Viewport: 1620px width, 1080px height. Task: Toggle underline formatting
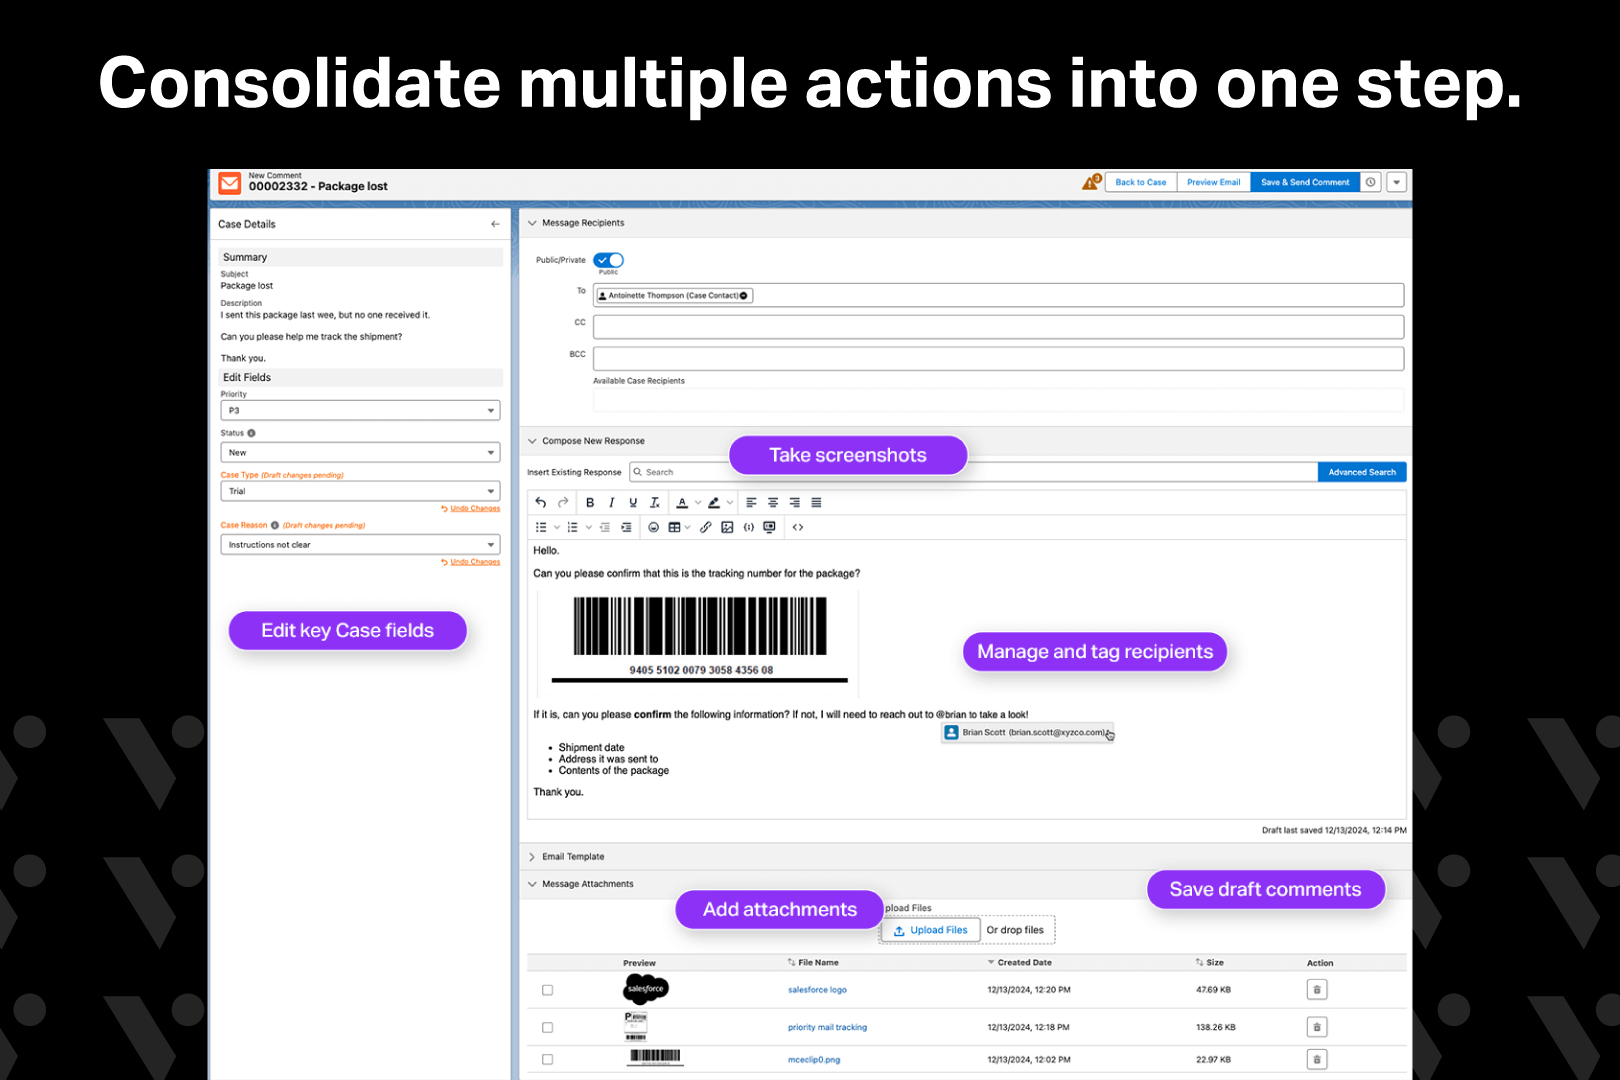(x=633, y=503)
